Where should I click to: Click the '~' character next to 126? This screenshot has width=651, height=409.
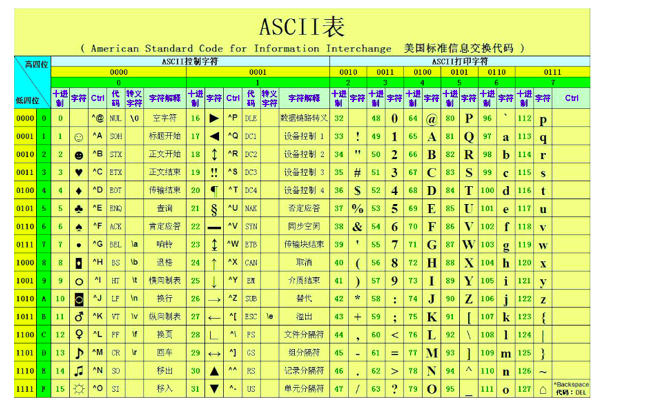543,372
